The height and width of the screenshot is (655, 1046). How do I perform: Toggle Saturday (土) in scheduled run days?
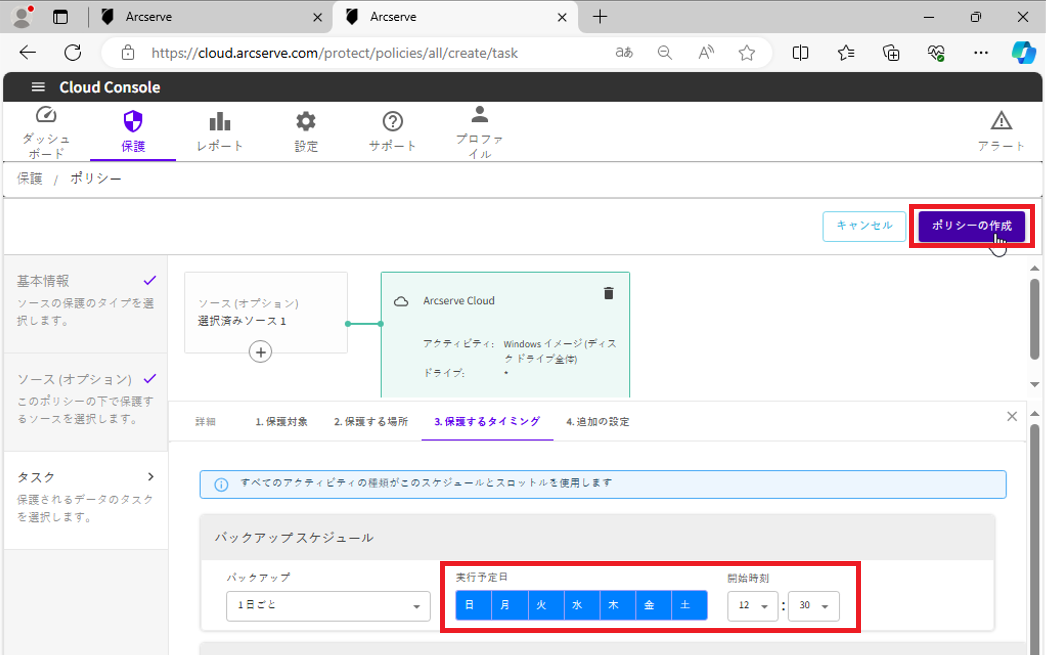click(x=687, y=606)
